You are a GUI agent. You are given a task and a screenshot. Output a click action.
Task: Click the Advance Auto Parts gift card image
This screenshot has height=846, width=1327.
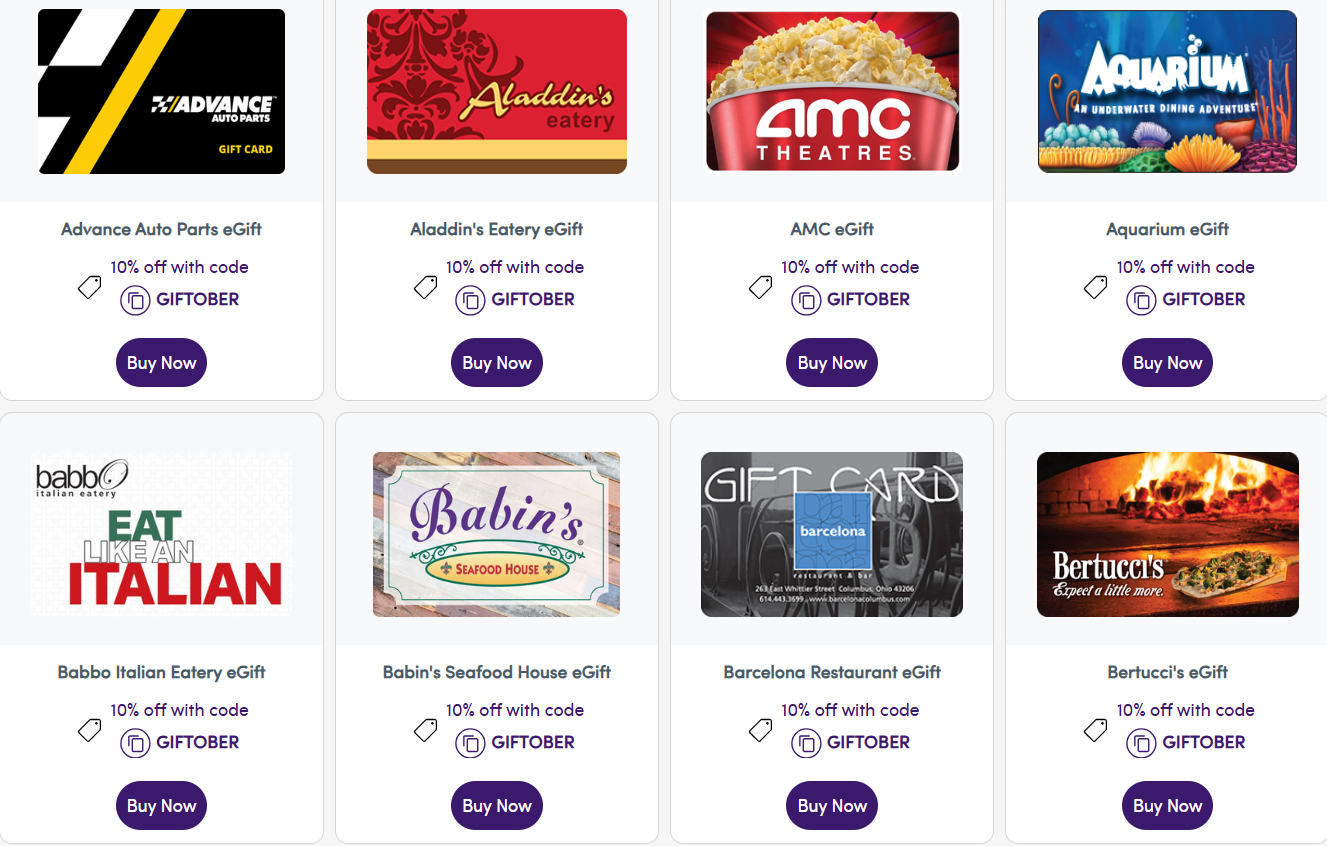(x=161, y=91)
